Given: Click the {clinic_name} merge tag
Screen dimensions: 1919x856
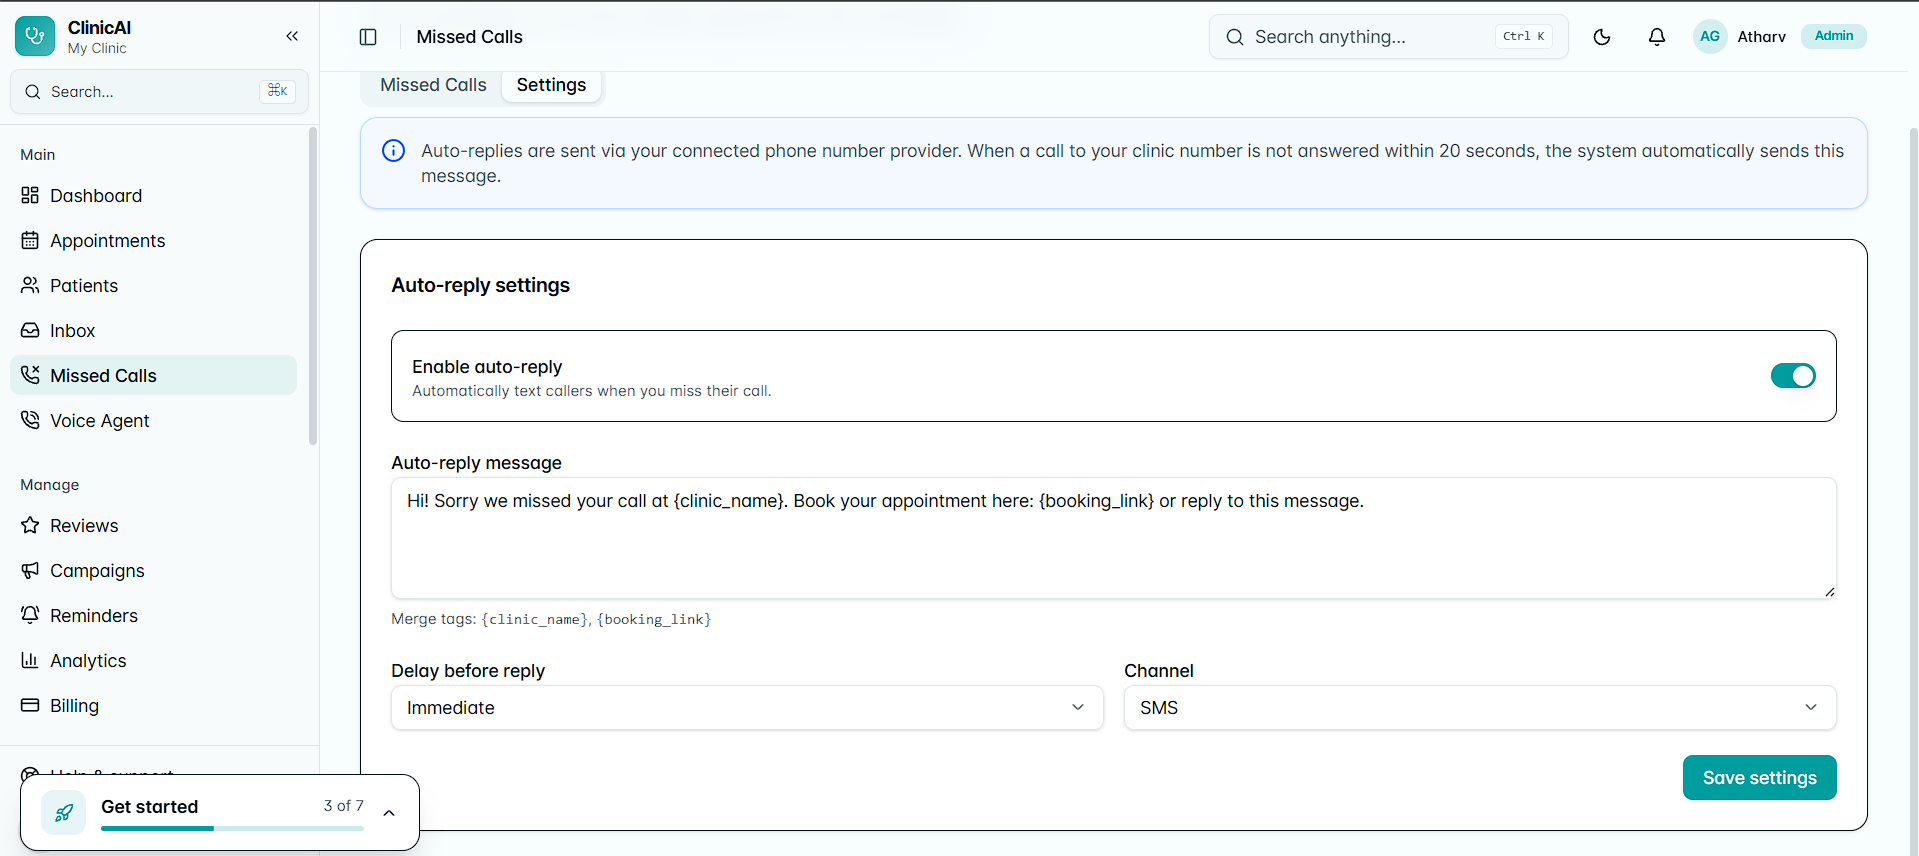Looking at the screenshot, I should click(x=535, y=620).
